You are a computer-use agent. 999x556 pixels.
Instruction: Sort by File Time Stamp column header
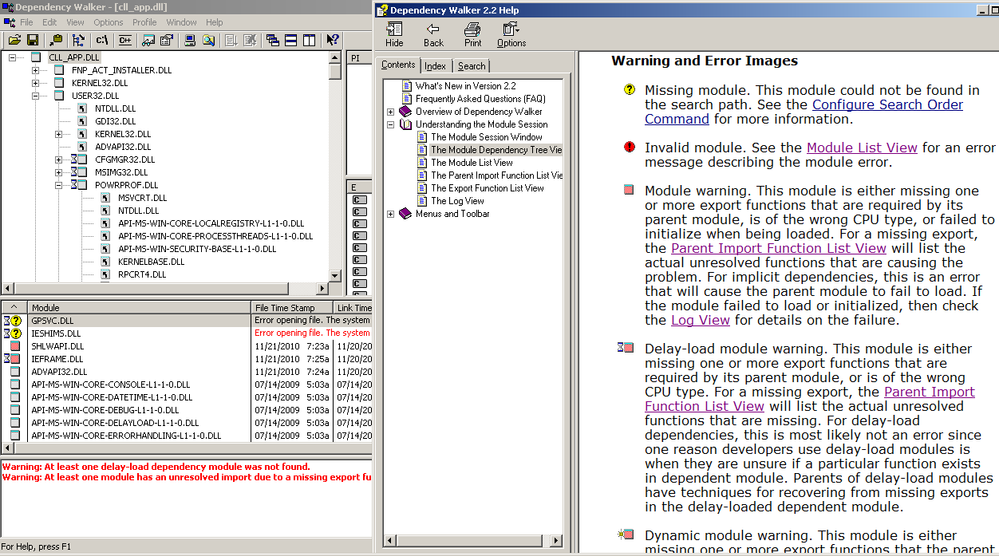[x=292, y=308]
